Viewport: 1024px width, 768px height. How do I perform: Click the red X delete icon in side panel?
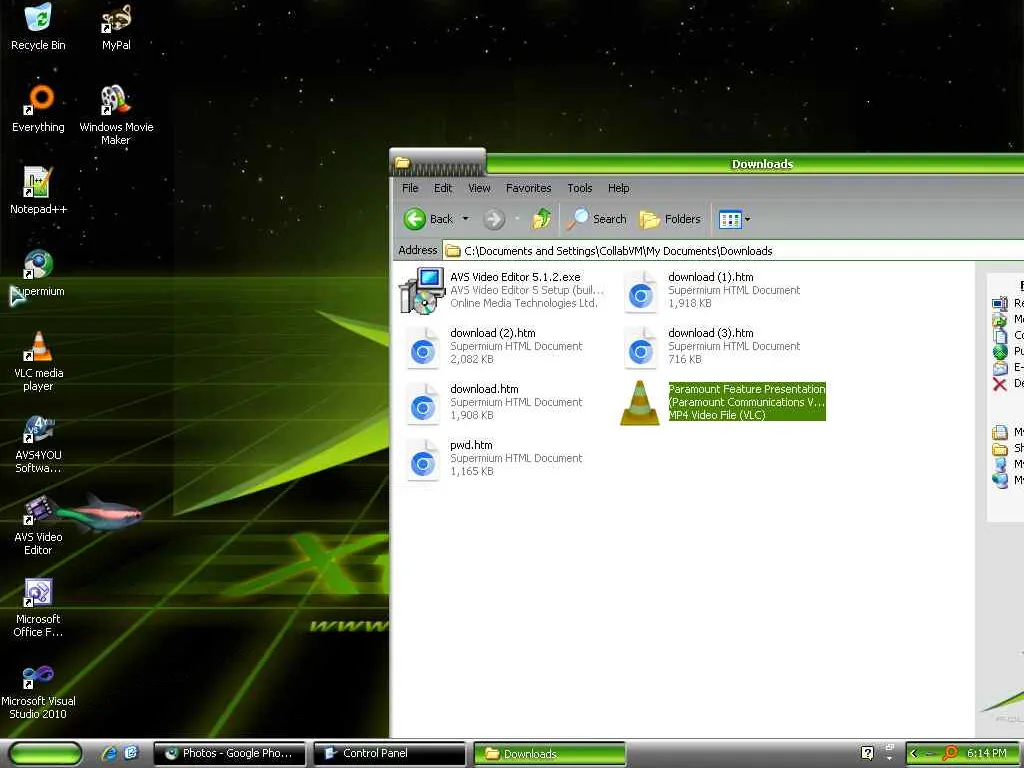click(1000, 383)
